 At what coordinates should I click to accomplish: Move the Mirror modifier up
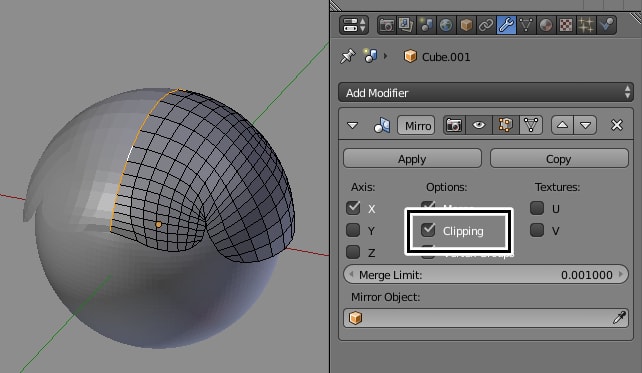[562, 125]
